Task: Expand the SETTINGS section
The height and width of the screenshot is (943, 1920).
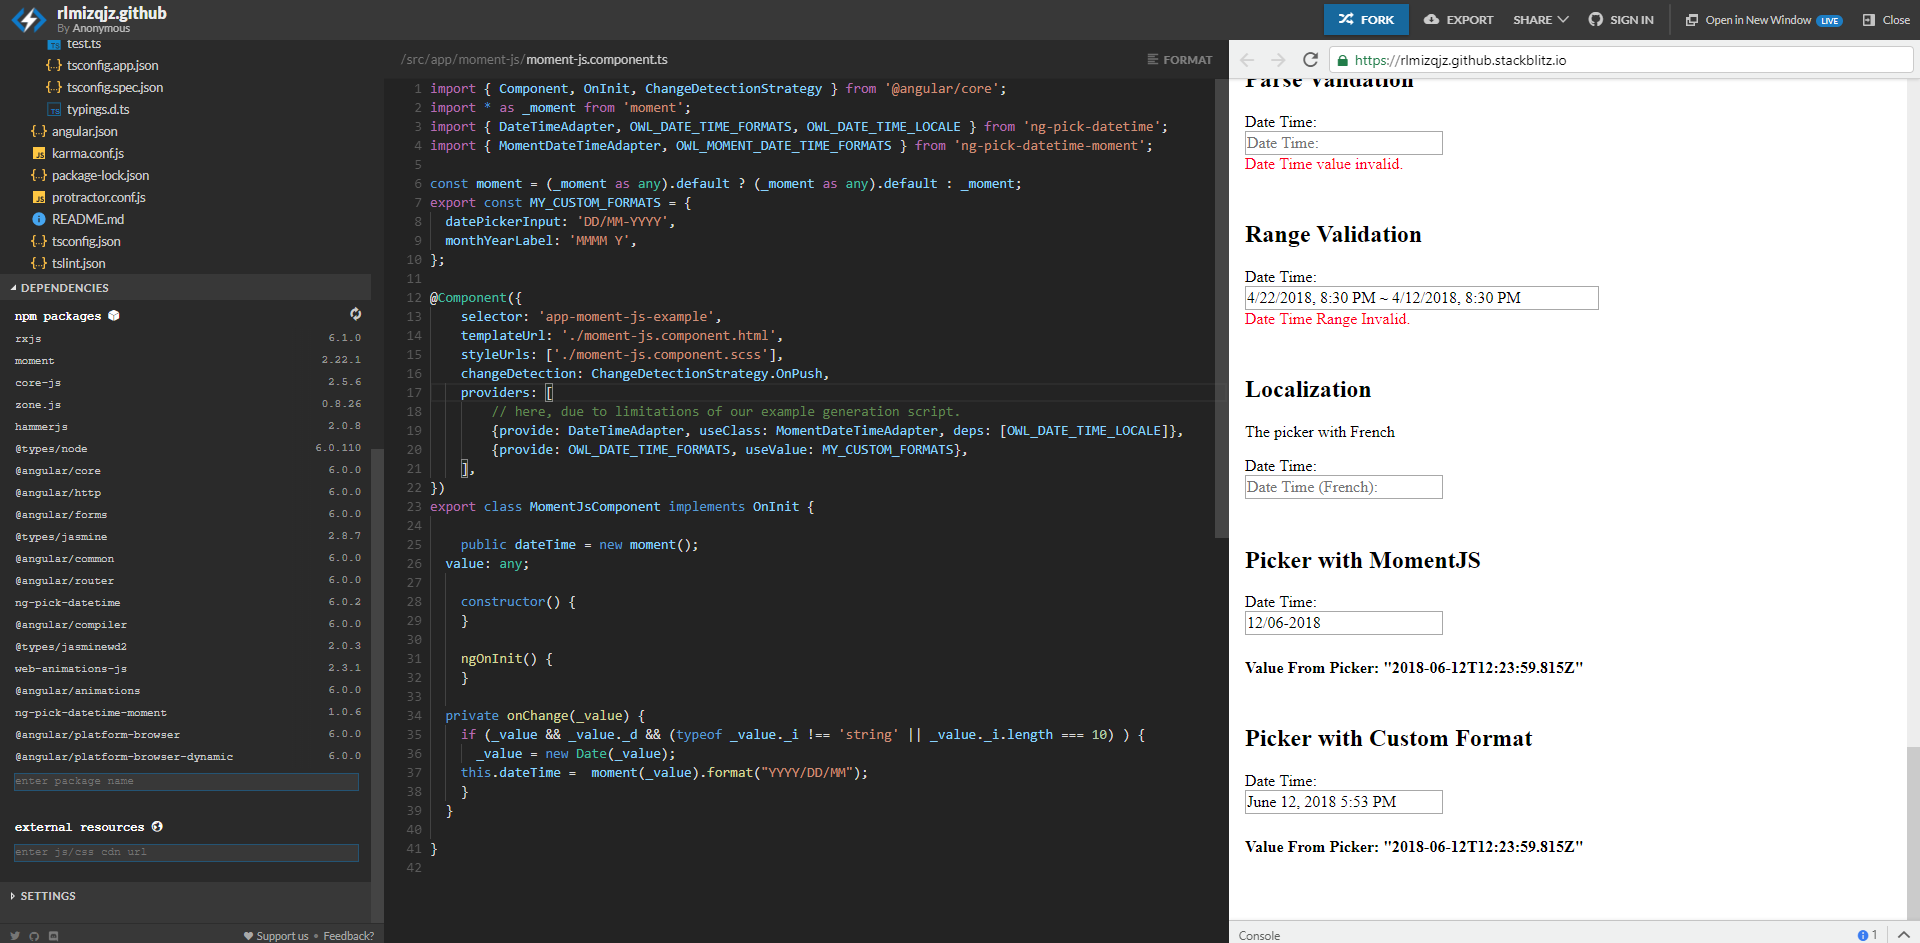Action: tap(49, 896)
